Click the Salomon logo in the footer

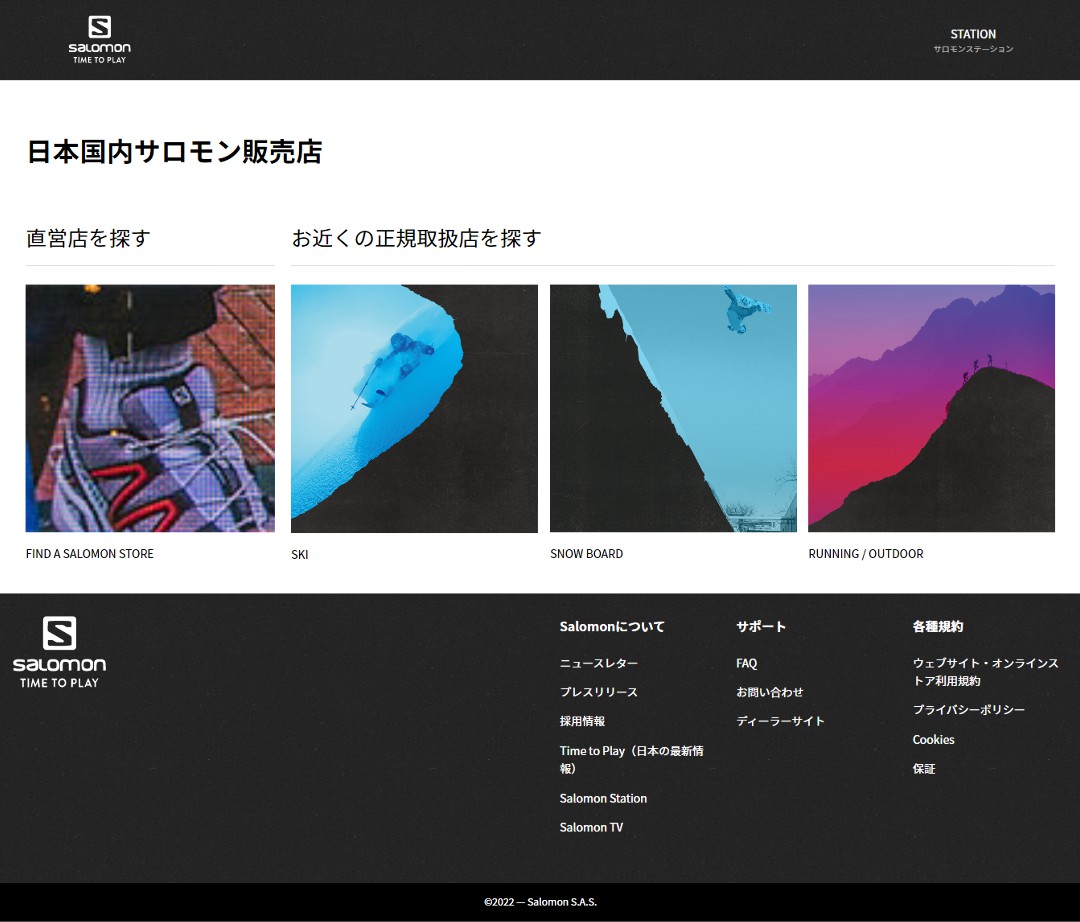[x=59, y=652]
